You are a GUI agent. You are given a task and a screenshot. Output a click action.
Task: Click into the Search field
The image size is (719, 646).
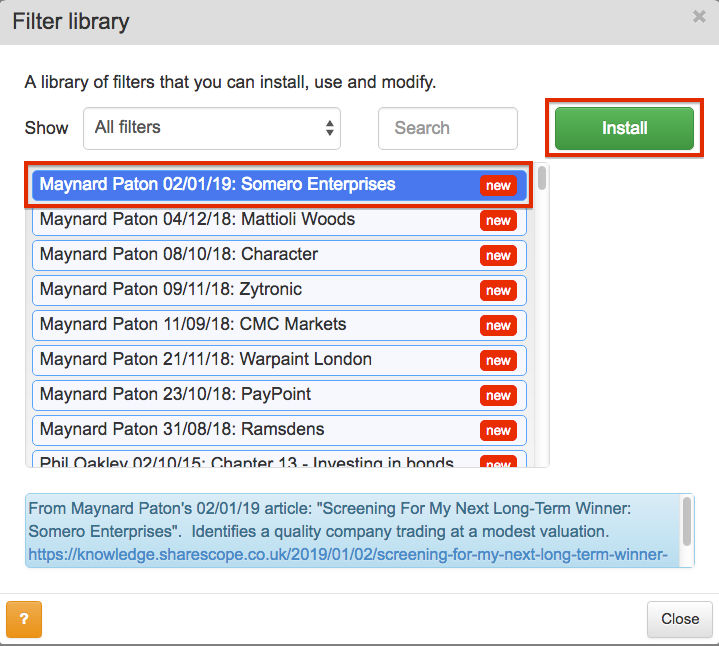448,128
